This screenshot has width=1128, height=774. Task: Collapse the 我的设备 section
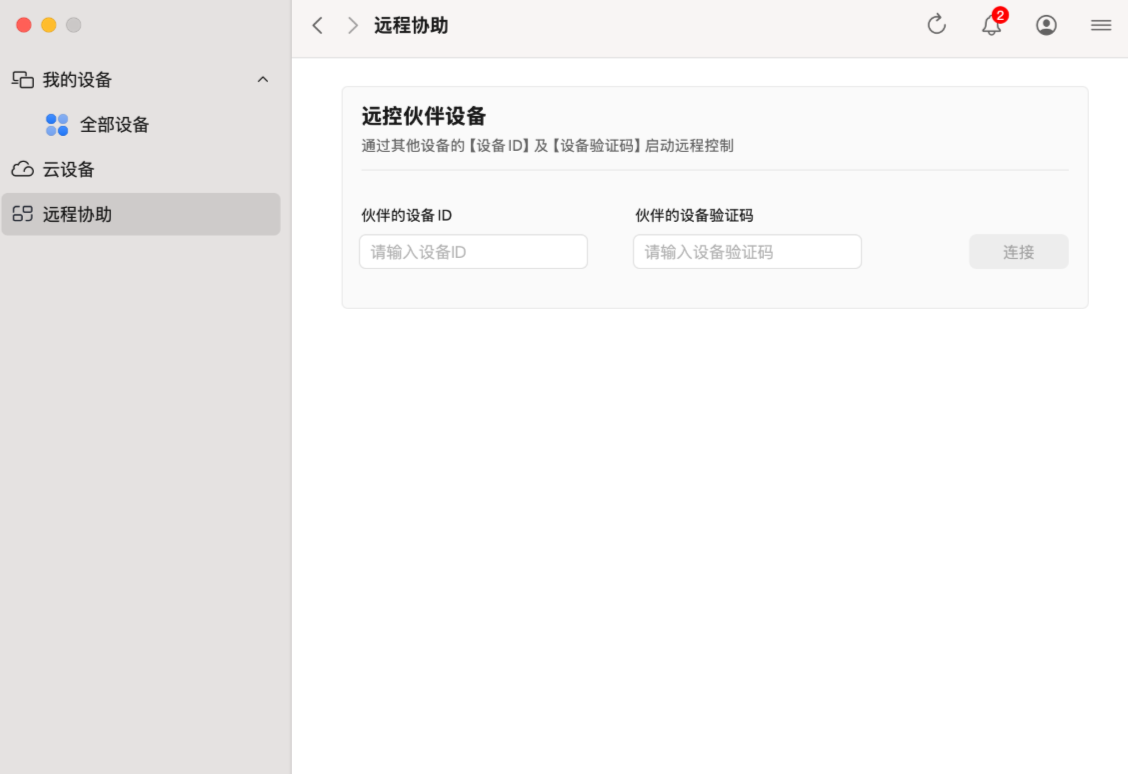[x=262, y=79]
